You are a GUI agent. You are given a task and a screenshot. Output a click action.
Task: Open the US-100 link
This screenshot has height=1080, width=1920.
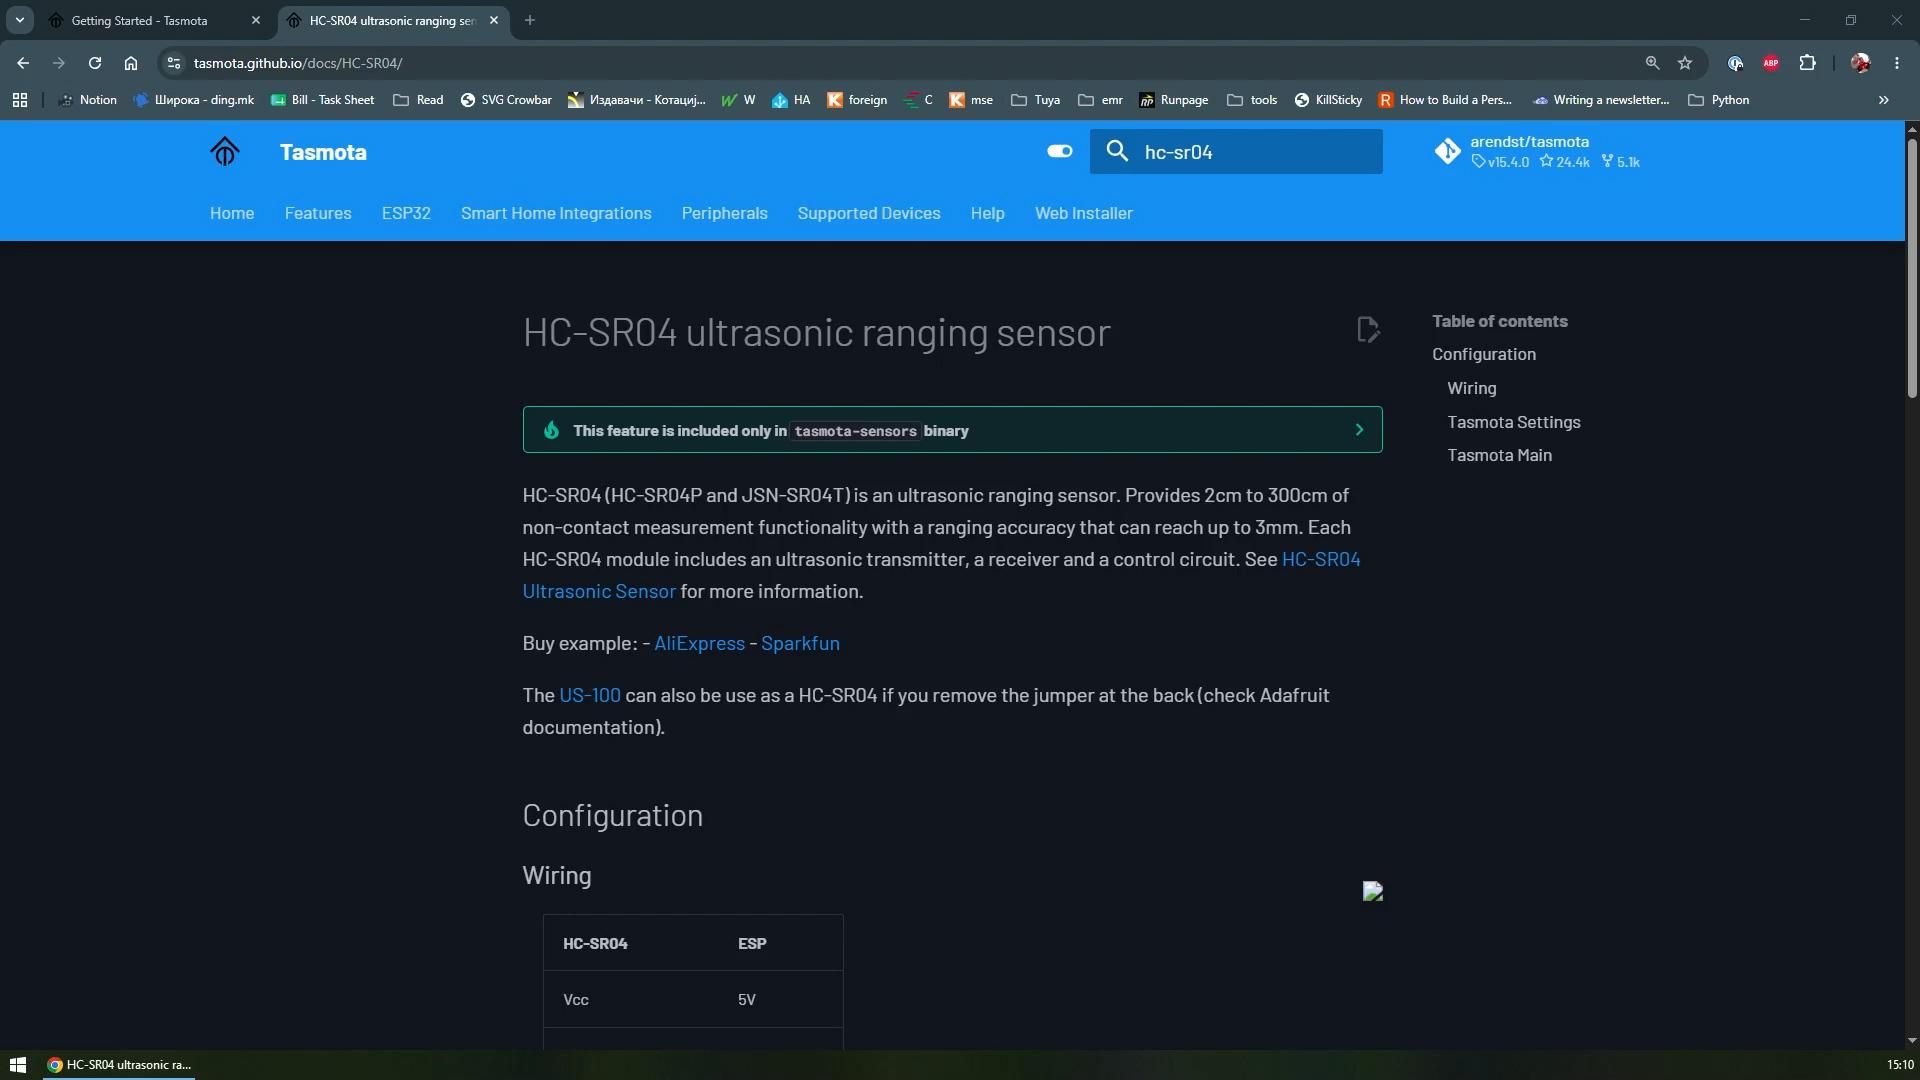pyautogui.click(x=590, y=695)
